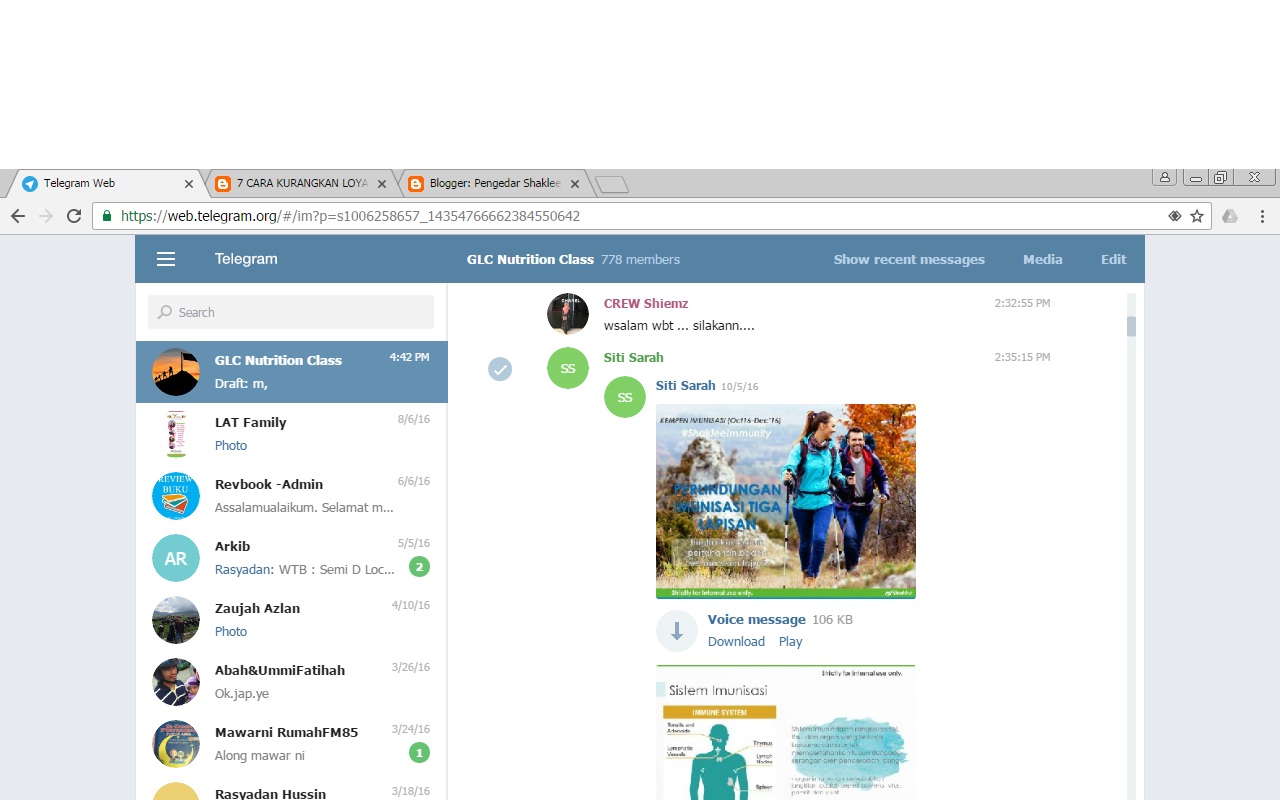The height and width of the screenshot is (800, 1280).
Task: Open the Abah&UmmiFatihah chat
Action: pos(292,682)
